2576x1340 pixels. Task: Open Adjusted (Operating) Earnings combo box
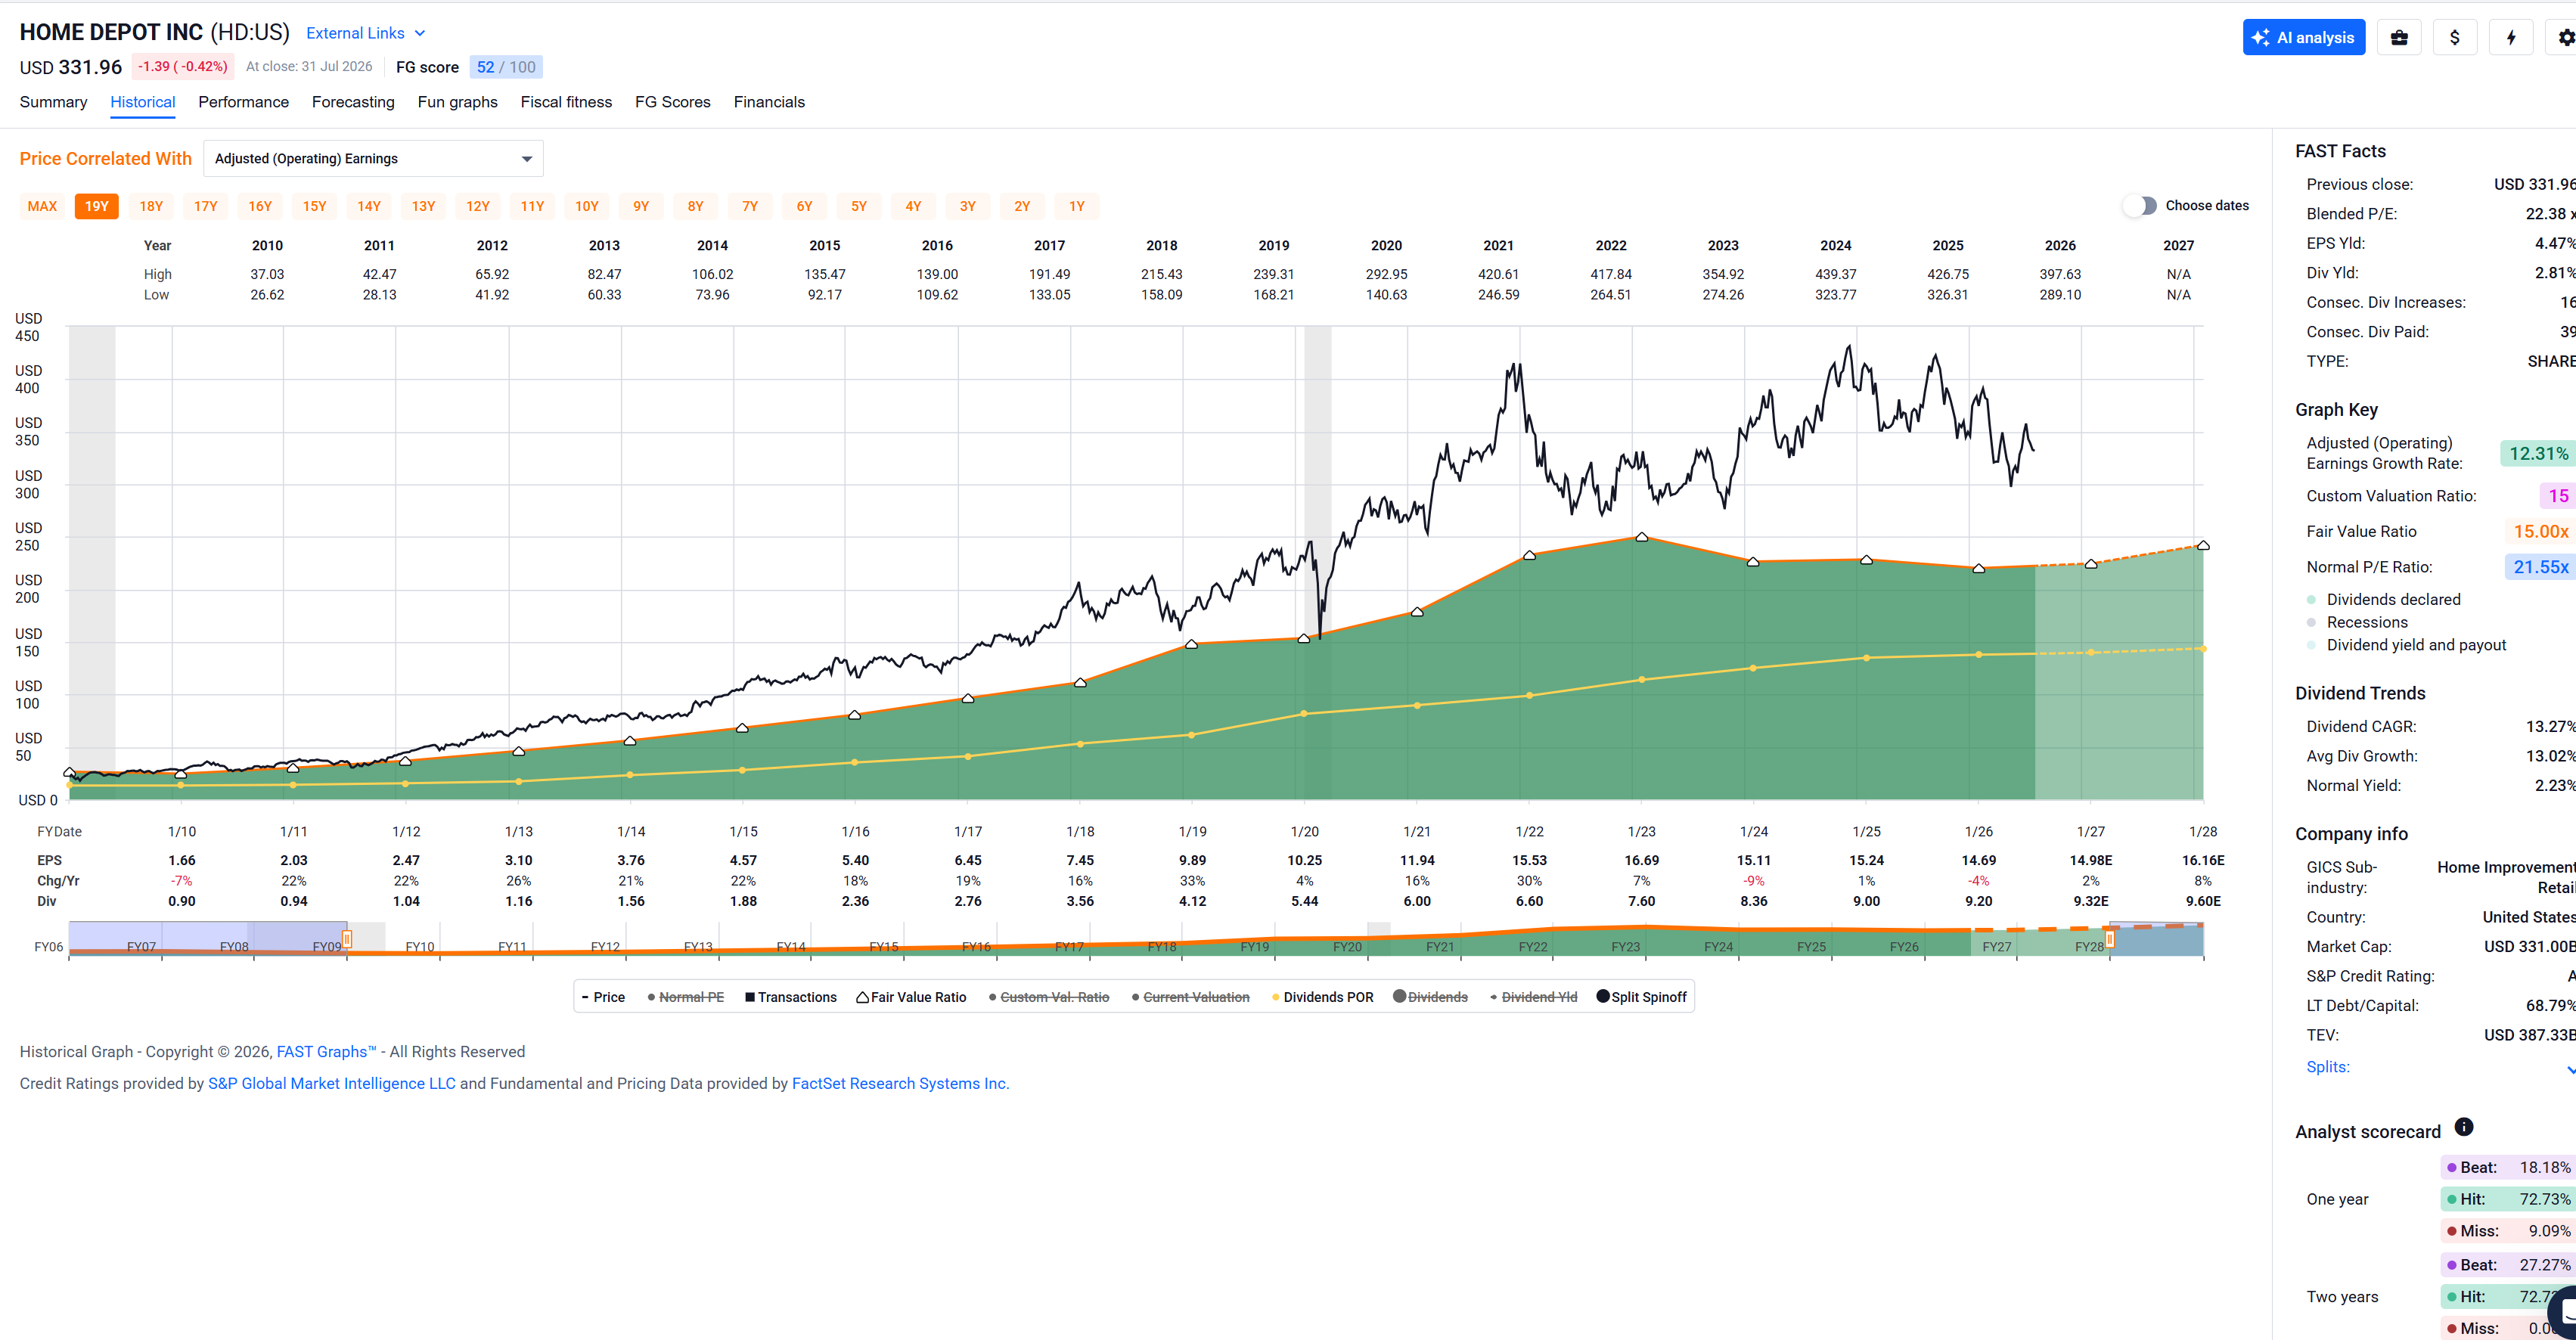373,159
